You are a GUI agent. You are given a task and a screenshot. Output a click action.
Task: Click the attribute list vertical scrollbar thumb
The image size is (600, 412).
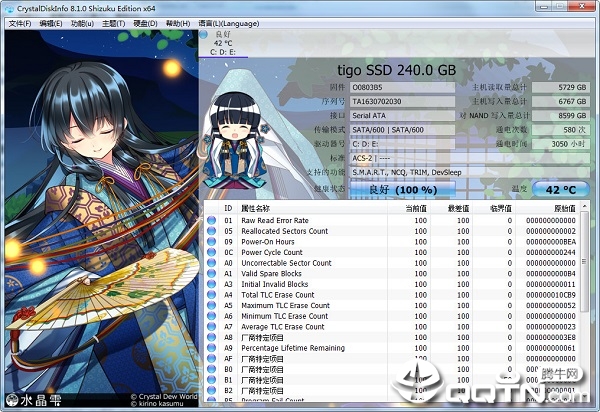pos(584,262)
